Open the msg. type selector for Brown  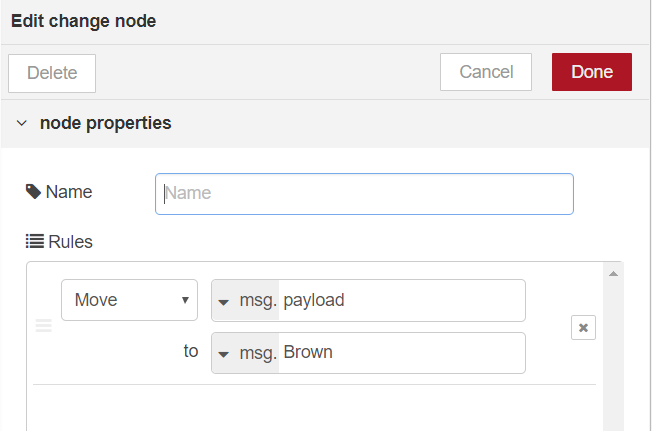pyautogui.click(x=245, y=353)
